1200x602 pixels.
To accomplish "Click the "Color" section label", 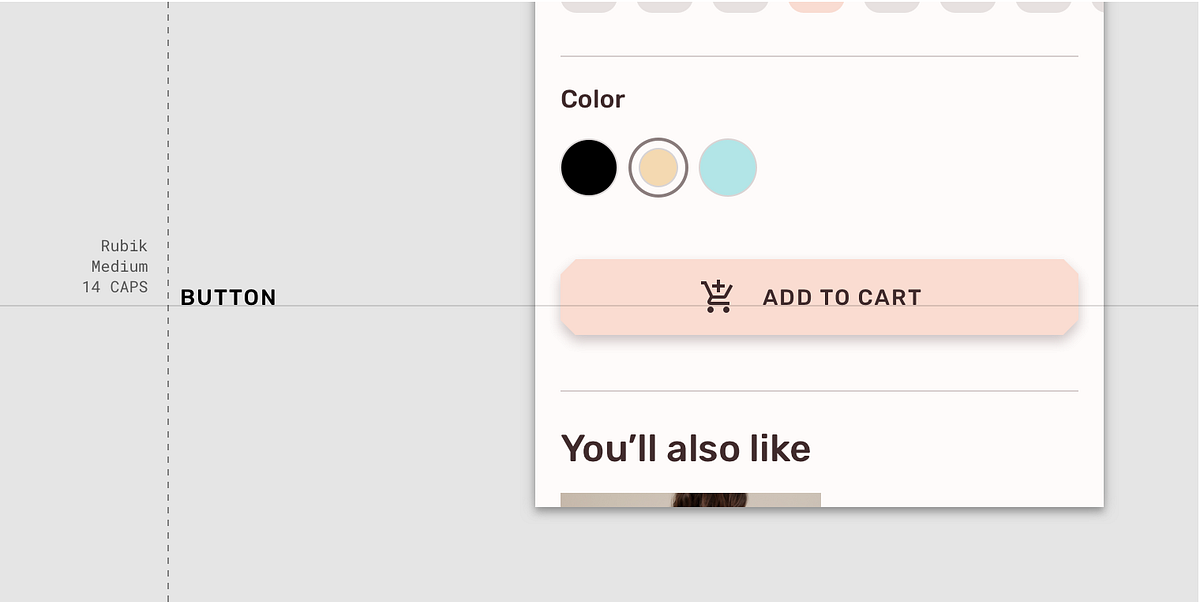I will point(593,99).
